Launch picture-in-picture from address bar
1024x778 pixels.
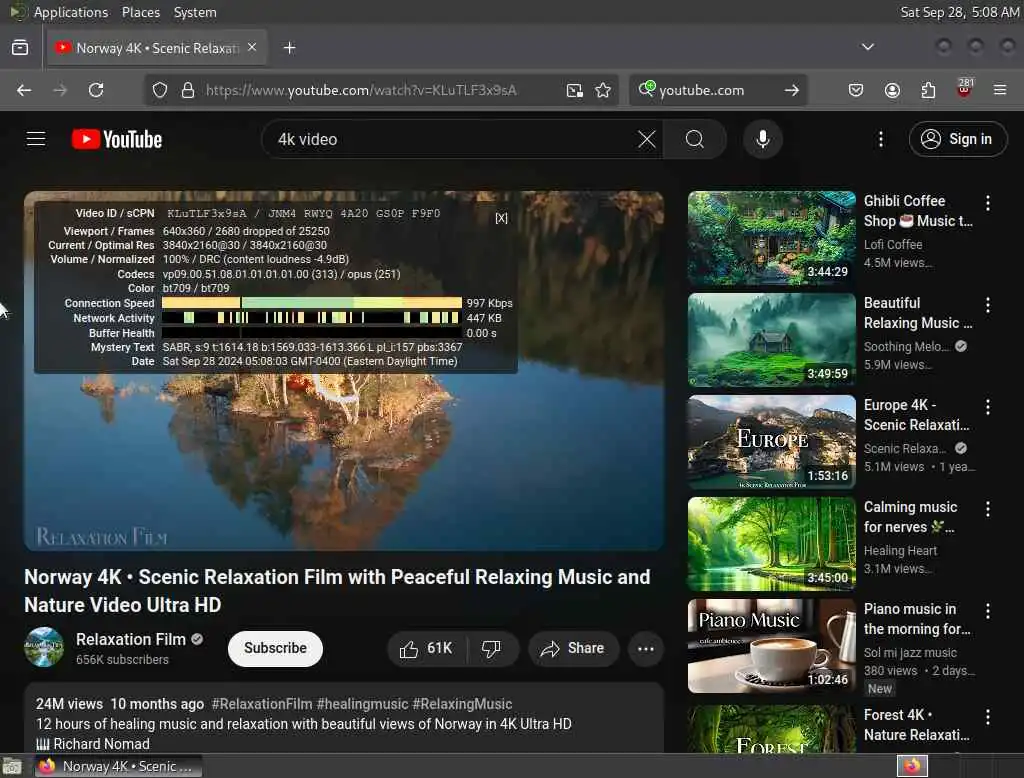[x=575, y=90]
